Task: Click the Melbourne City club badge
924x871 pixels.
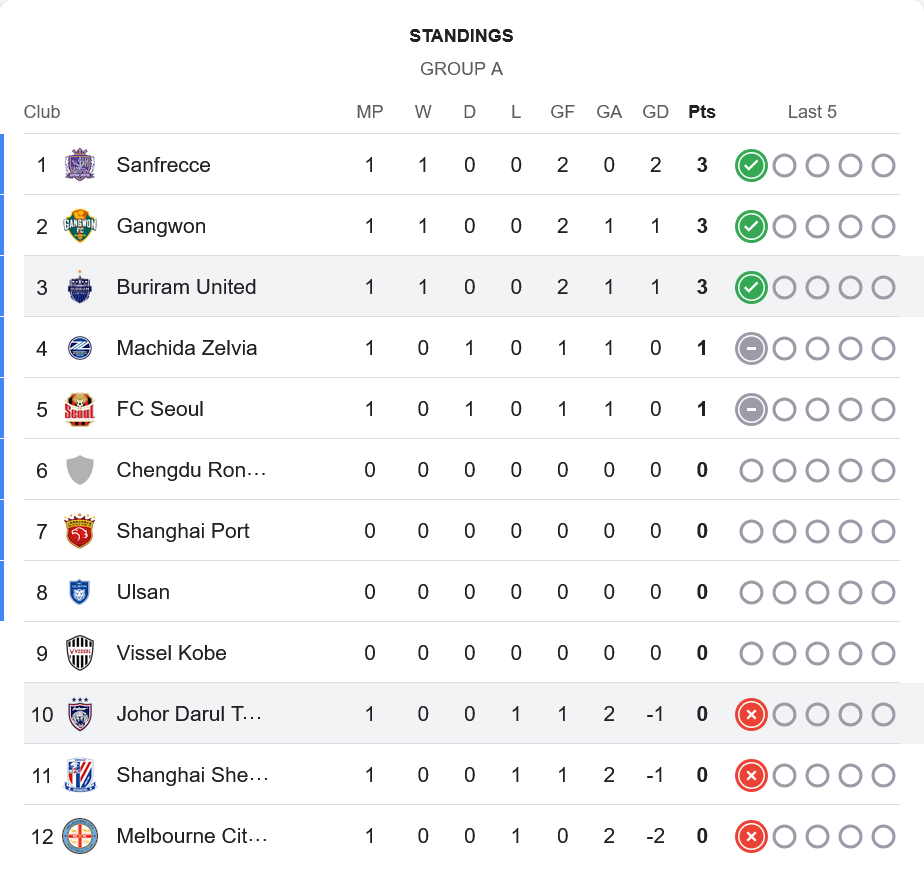Action: point(79,836)
